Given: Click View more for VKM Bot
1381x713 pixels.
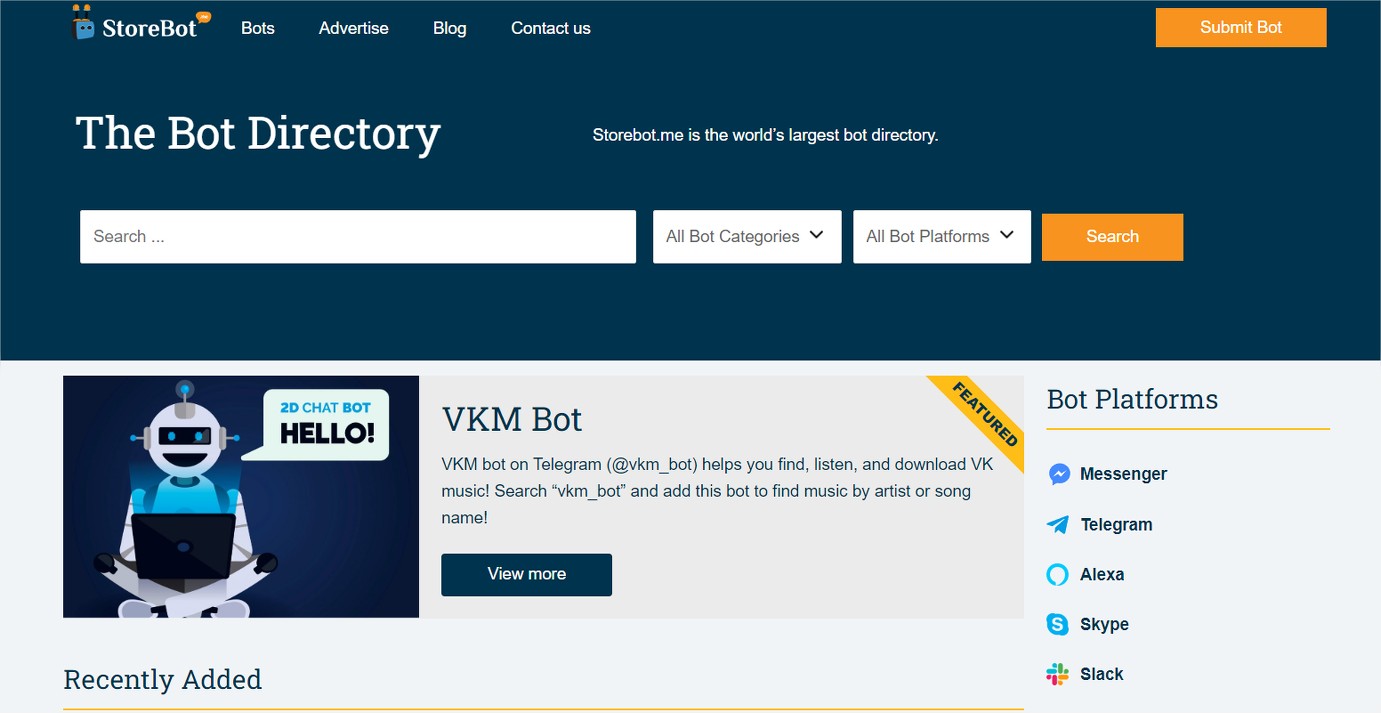Looking at the screenshot, I should pyautogui.click(x=526, y=574).
